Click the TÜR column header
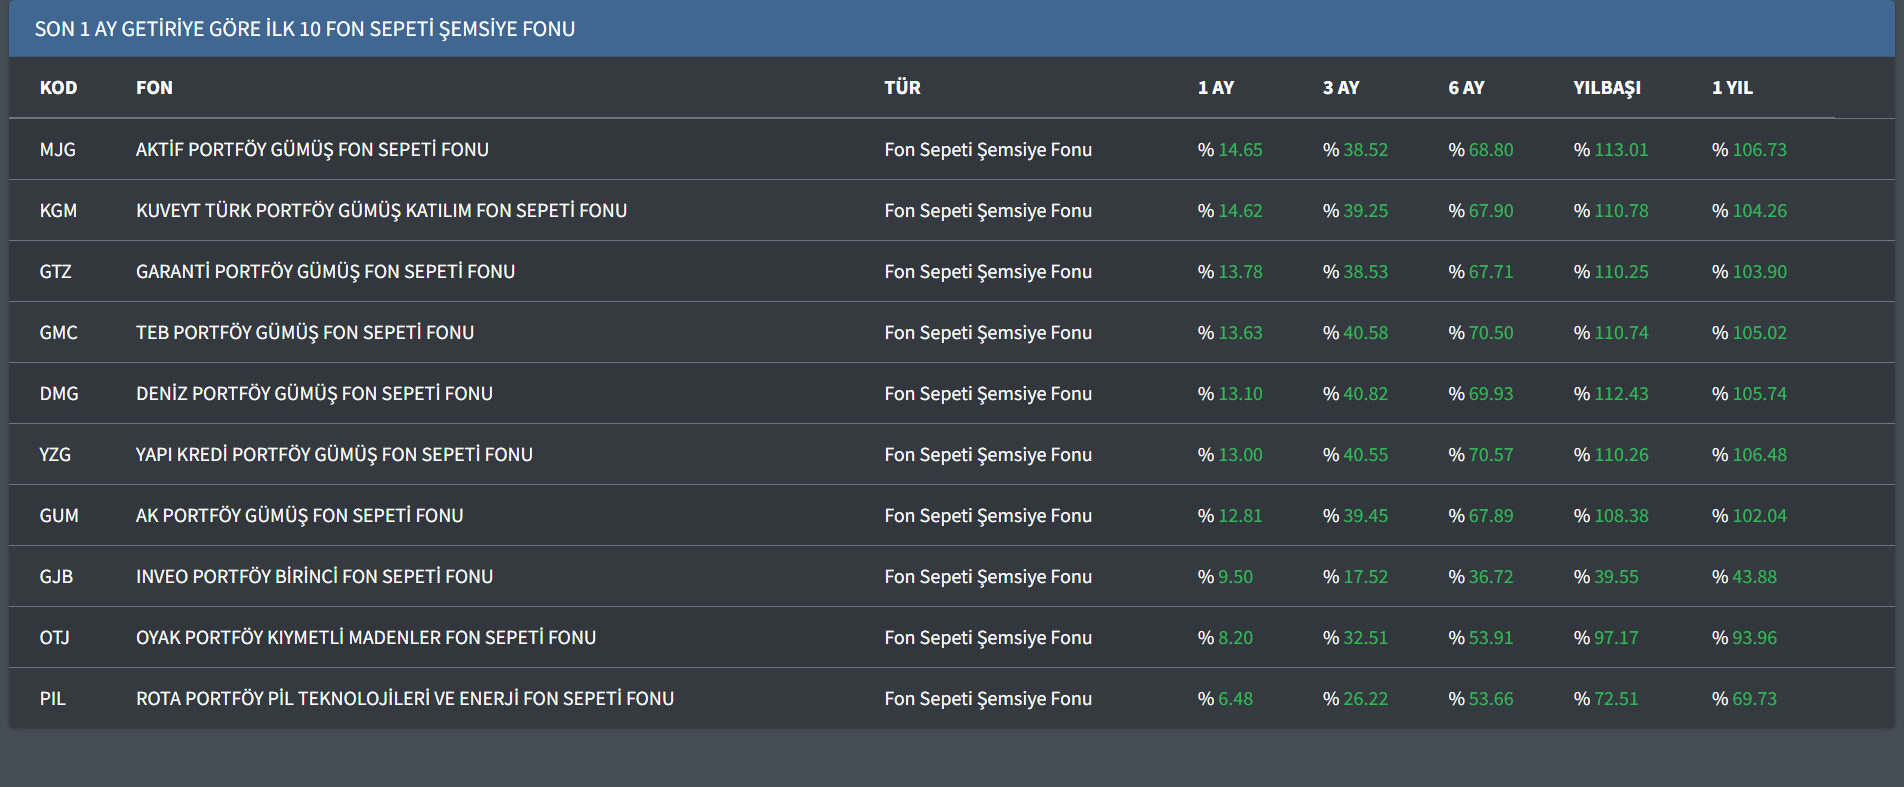This screenshot has height=787, width=1904. [902, 88]
